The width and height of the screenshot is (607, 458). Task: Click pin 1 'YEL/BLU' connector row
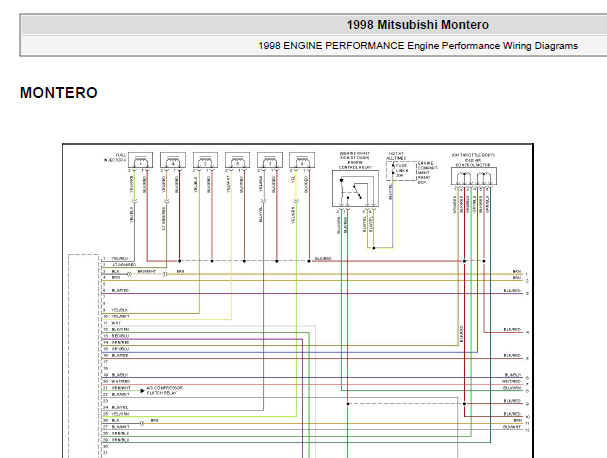click(116, 258)
